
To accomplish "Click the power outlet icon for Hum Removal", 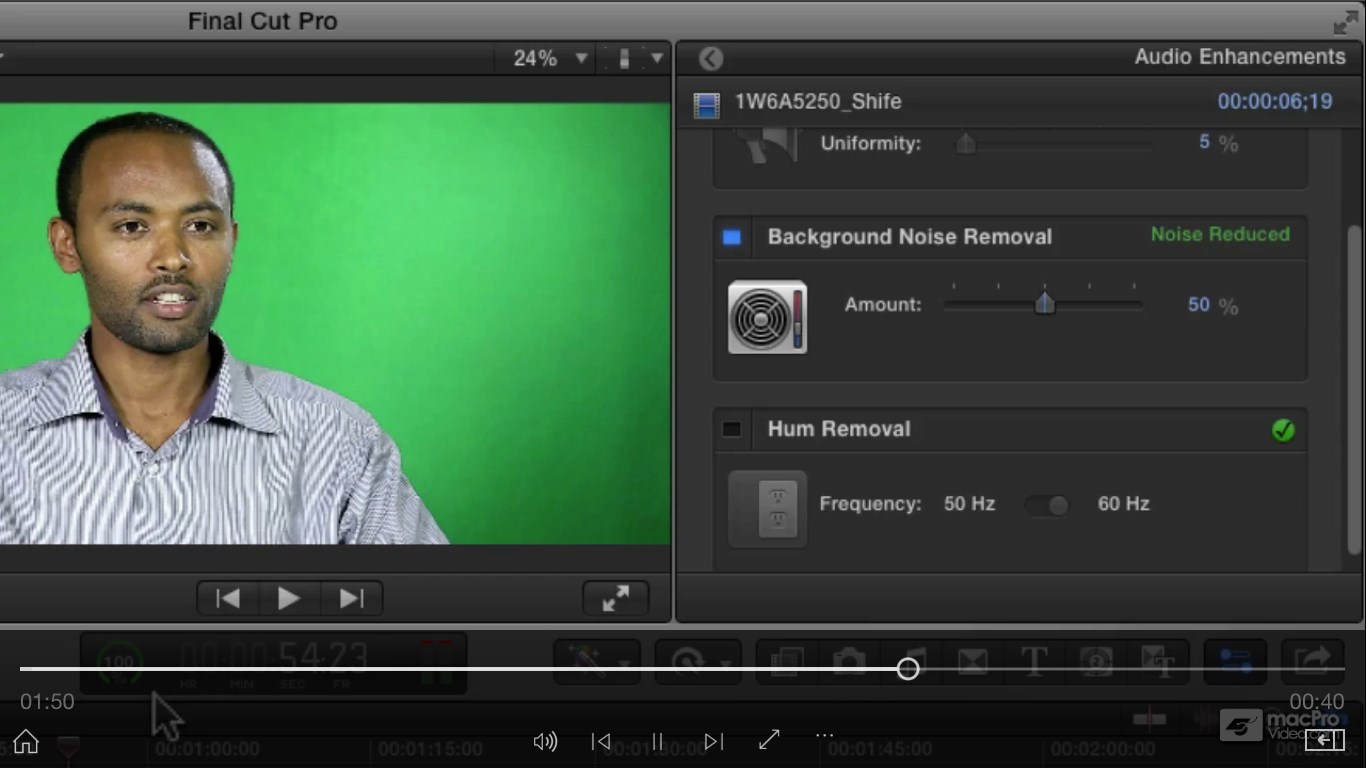I will [767, 508].
